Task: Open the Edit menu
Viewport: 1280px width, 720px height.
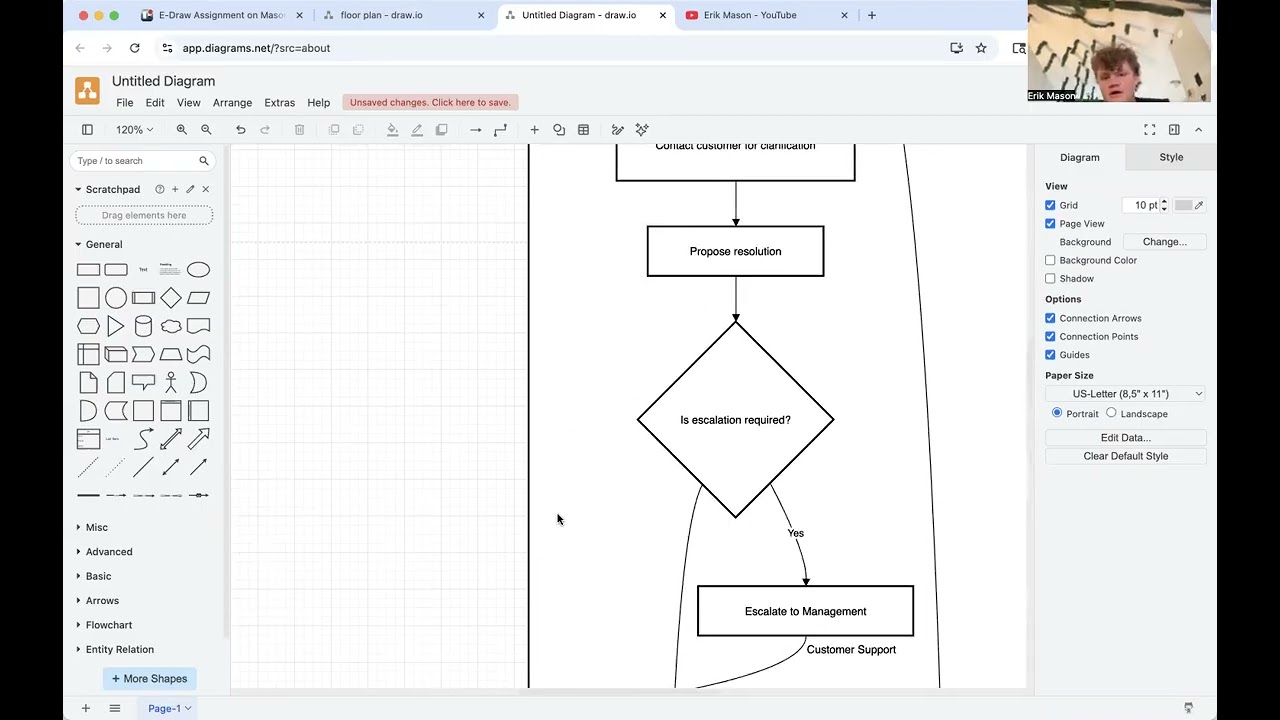Action: coord(155,103)
